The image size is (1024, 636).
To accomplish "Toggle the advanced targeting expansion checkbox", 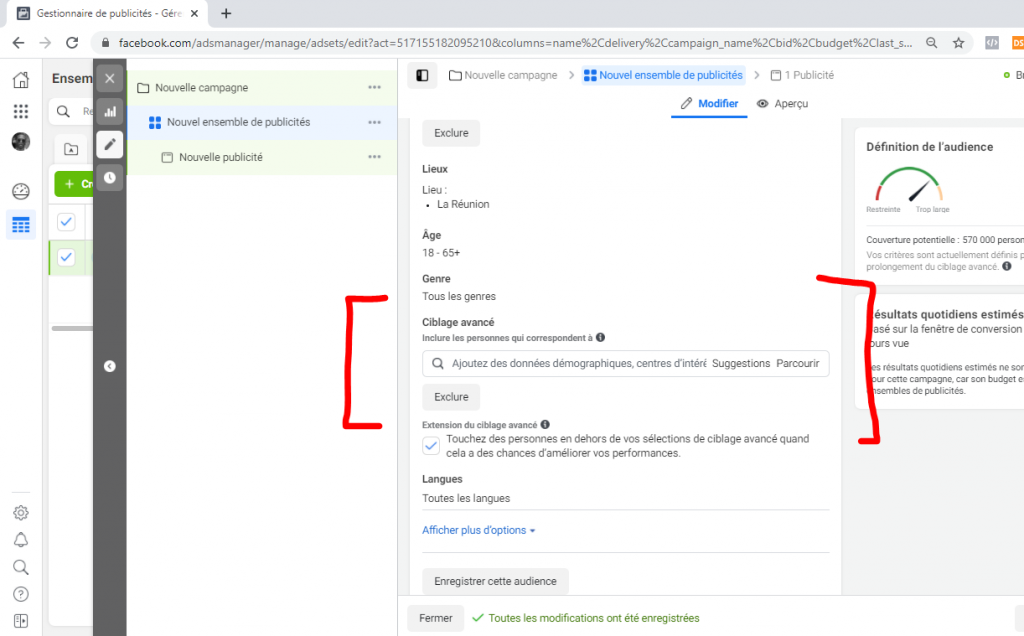I will (431, 446).
